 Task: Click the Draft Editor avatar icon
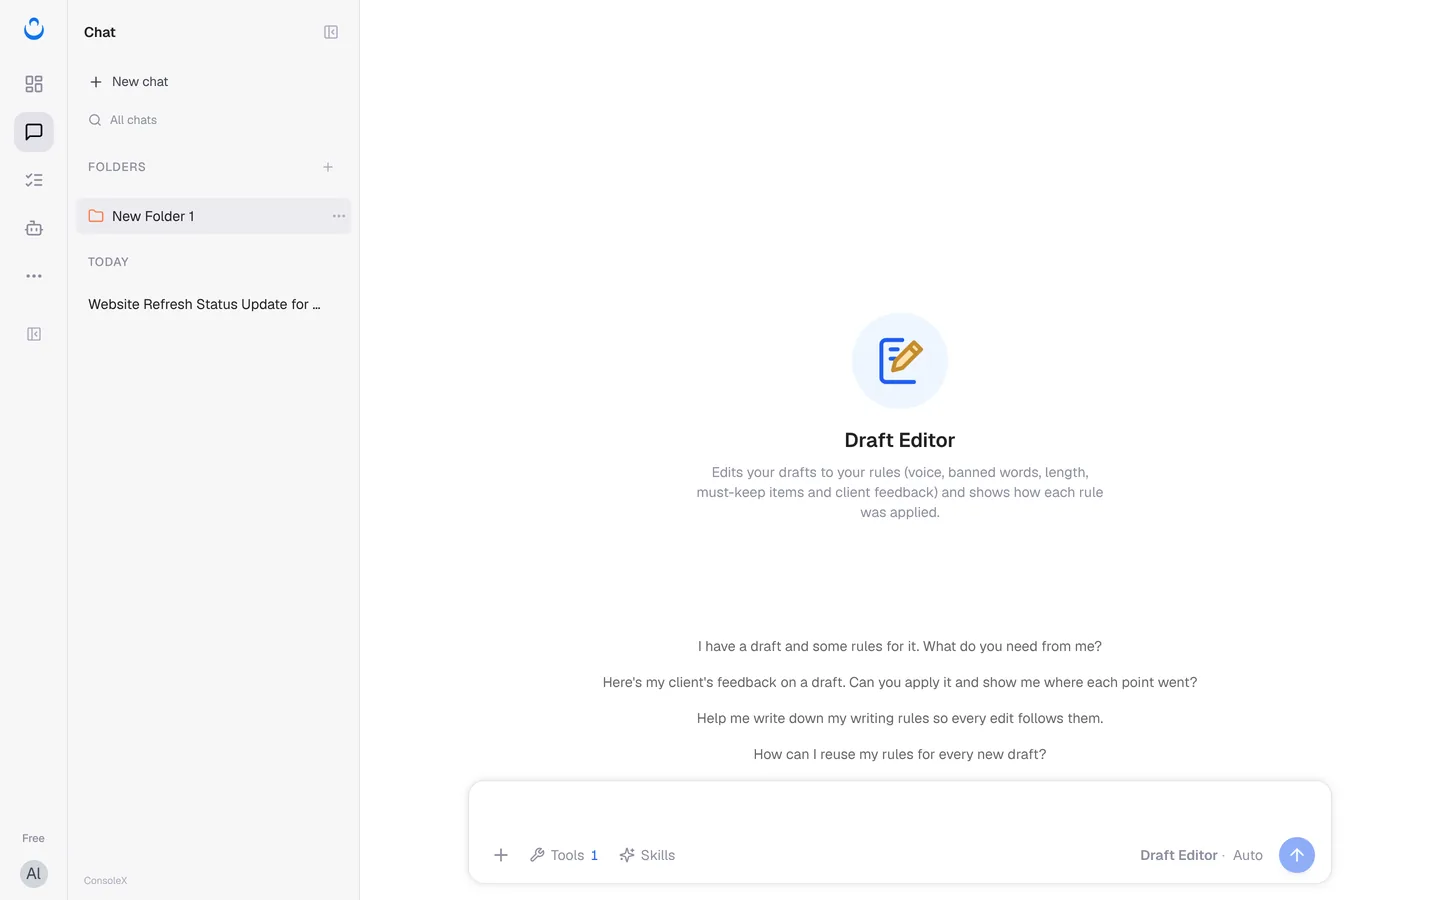tap(900, 361)
